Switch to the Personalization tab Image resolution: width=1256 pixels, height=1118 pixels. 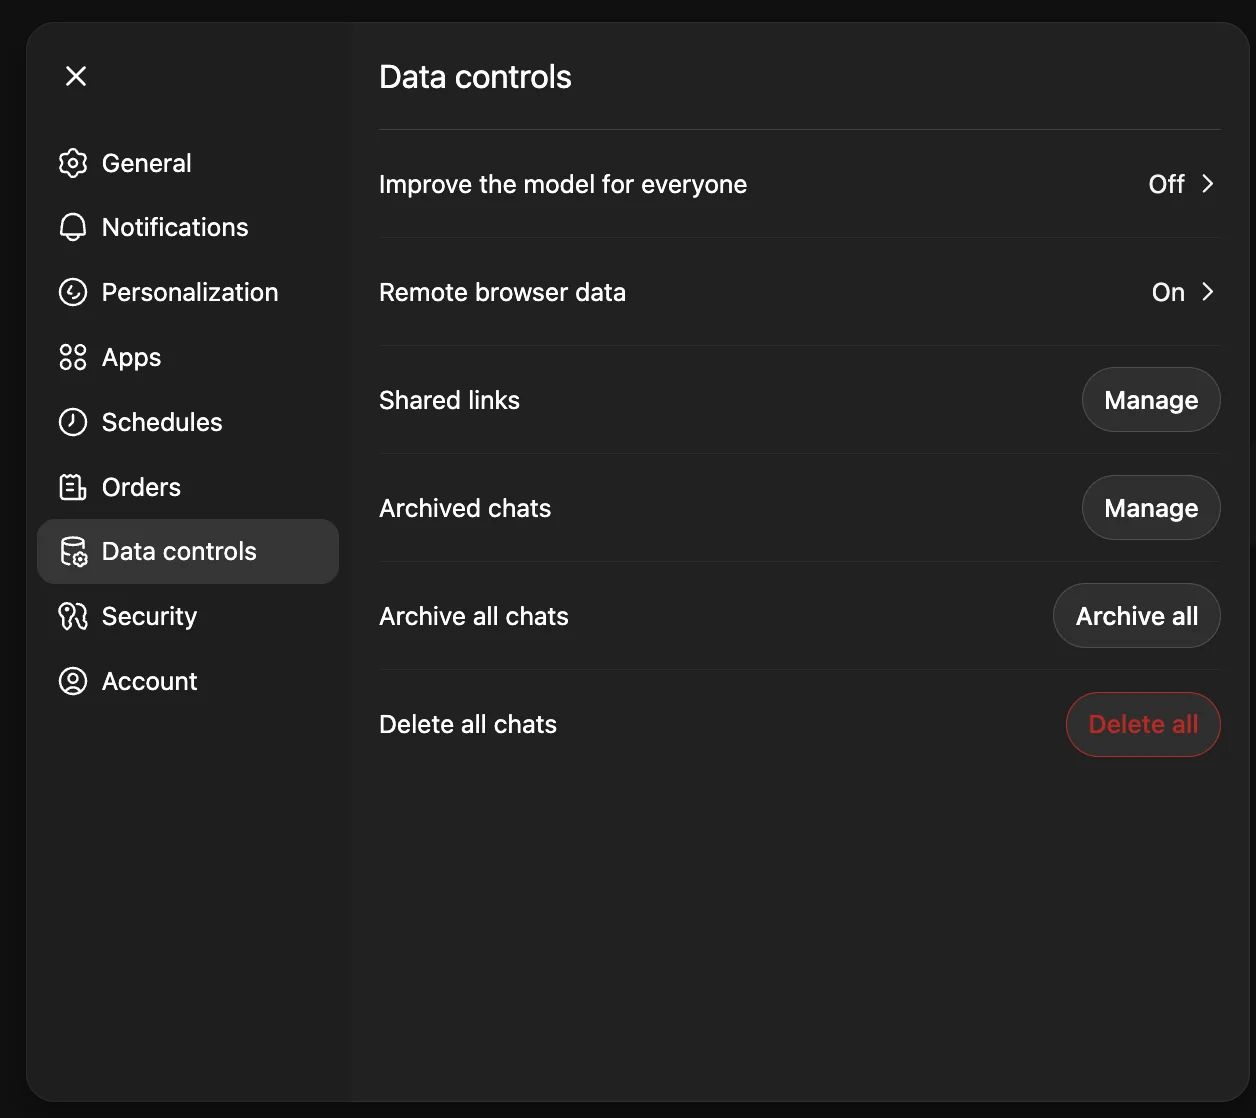(x=188, y=293)
